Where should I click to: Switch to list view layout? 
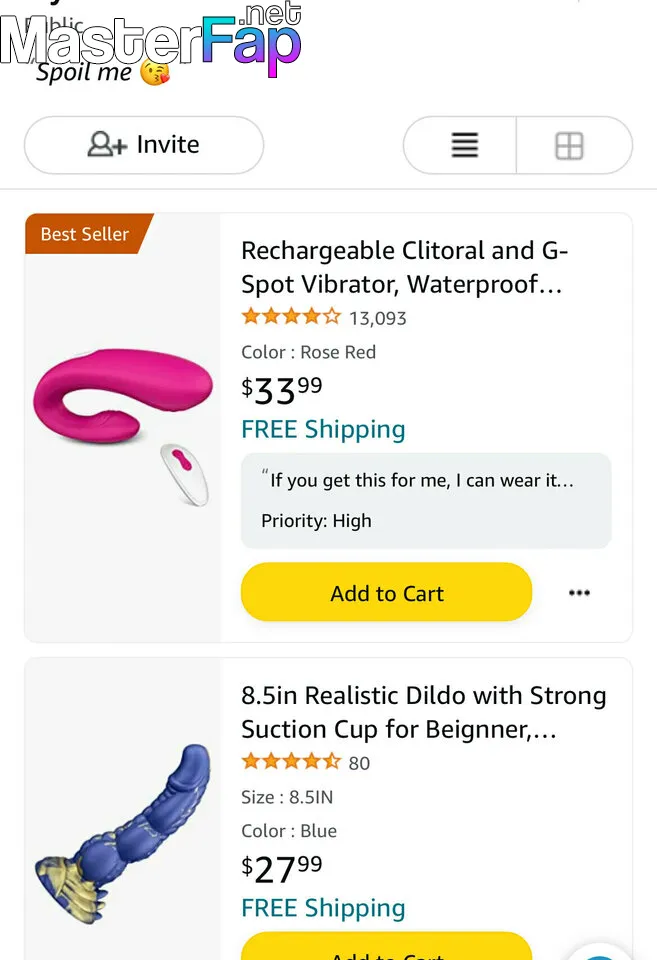[x=464, y=146]
